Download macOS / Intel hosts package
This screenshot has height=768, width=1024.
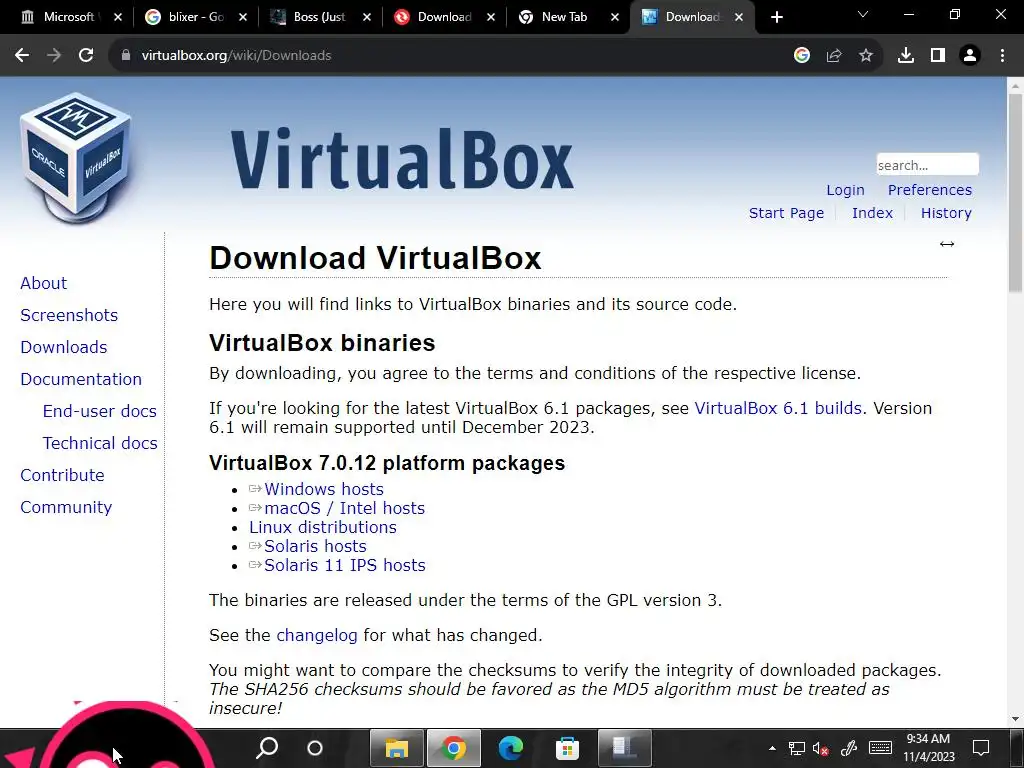344,508
